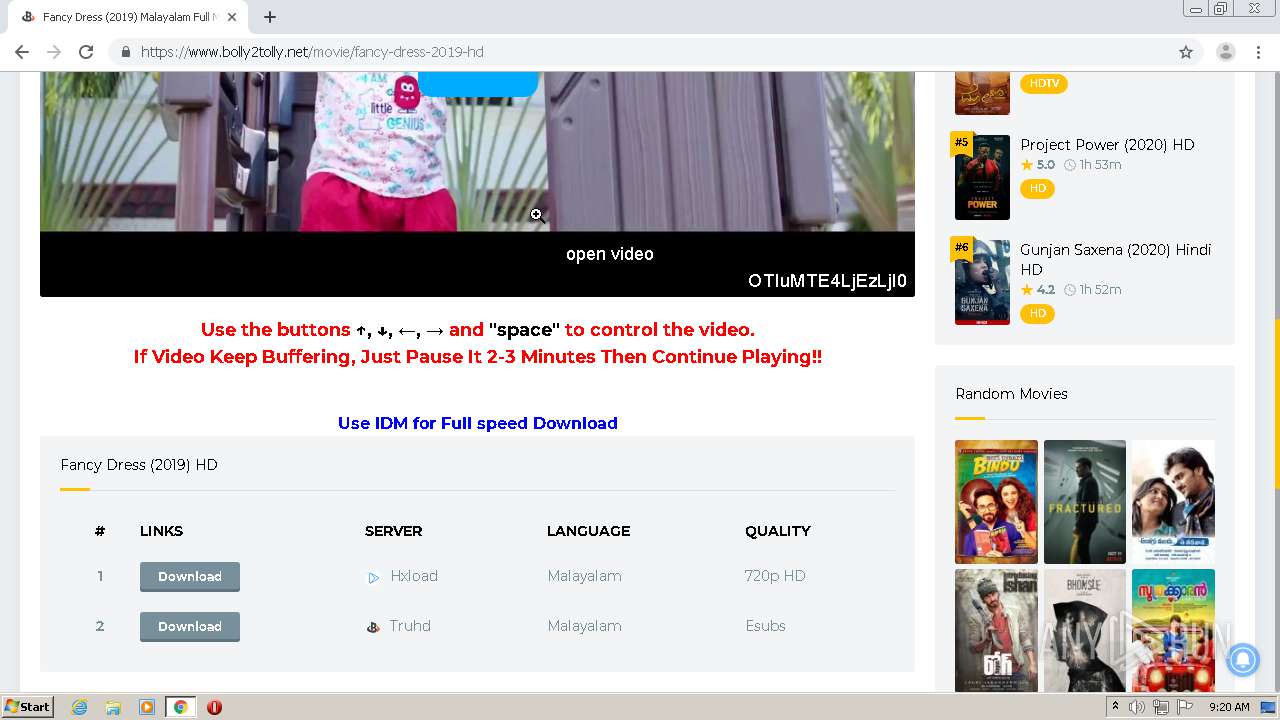
Task: Open the Bhonsle random movie poster
Action: click(x=1085, y=631)
